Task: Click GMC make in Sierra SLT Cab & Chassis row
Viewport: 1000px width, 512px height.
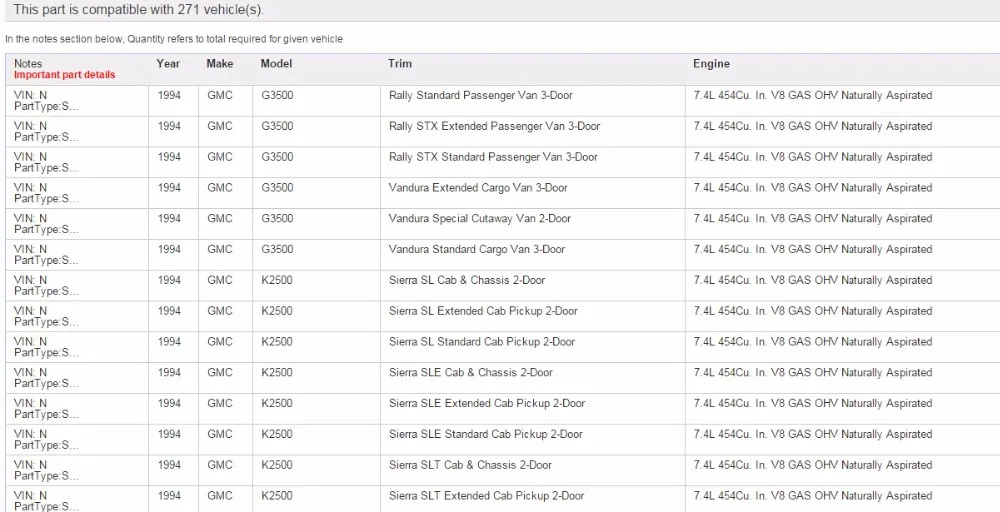Action: (220, 465)
